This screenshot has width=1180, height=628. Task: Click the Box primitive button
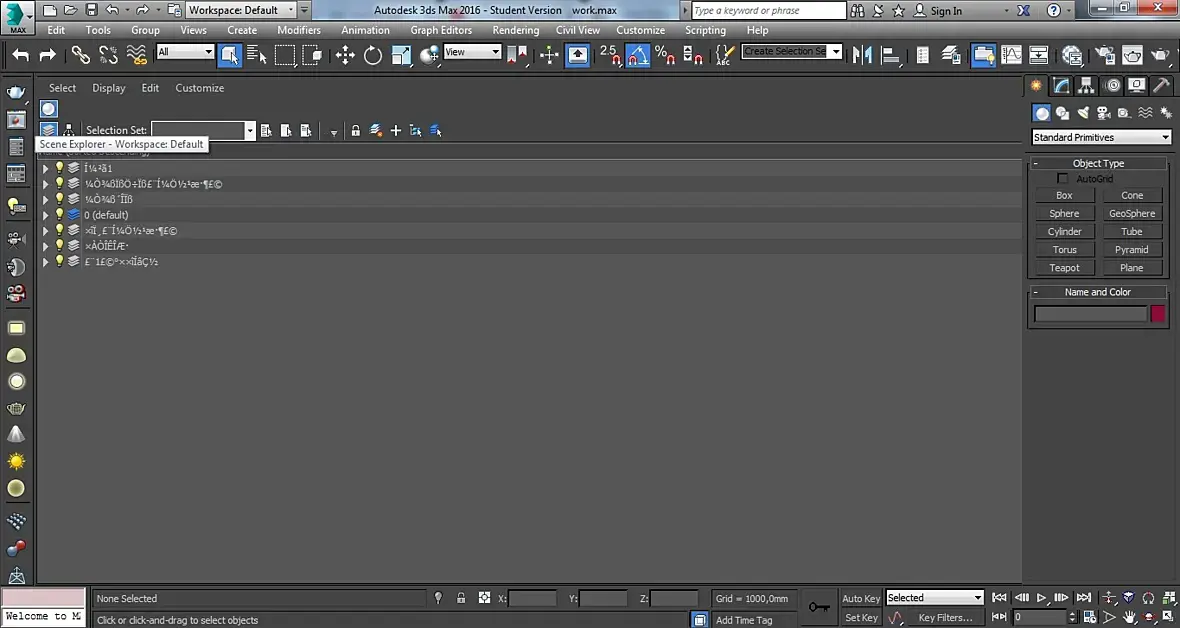tap(1064, 195)
